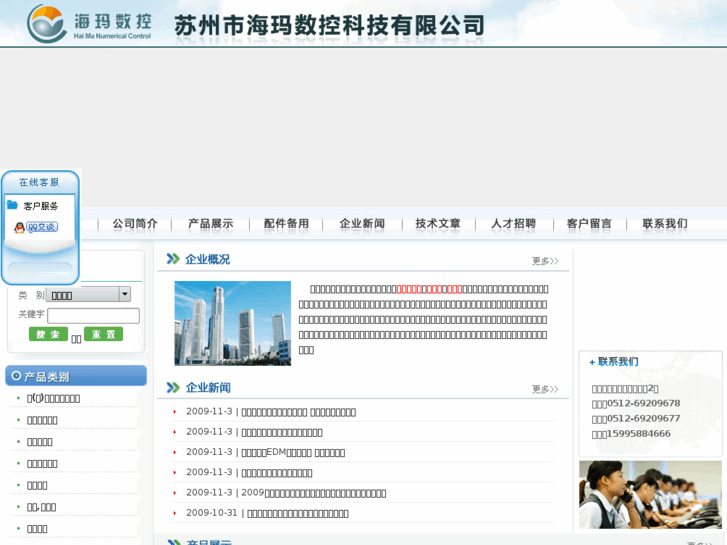Click the Hai Ma Numerical Control logo
The image size is (727, 545).
point(89,24)
